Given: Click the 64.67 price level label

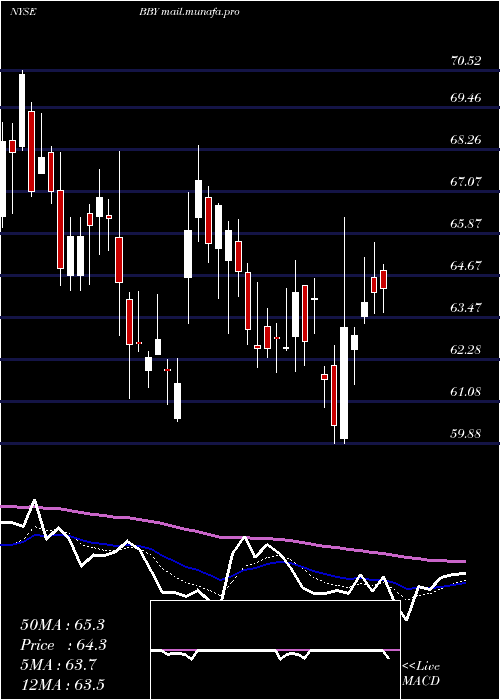Looking at the screenshot, I should (466, 266).
